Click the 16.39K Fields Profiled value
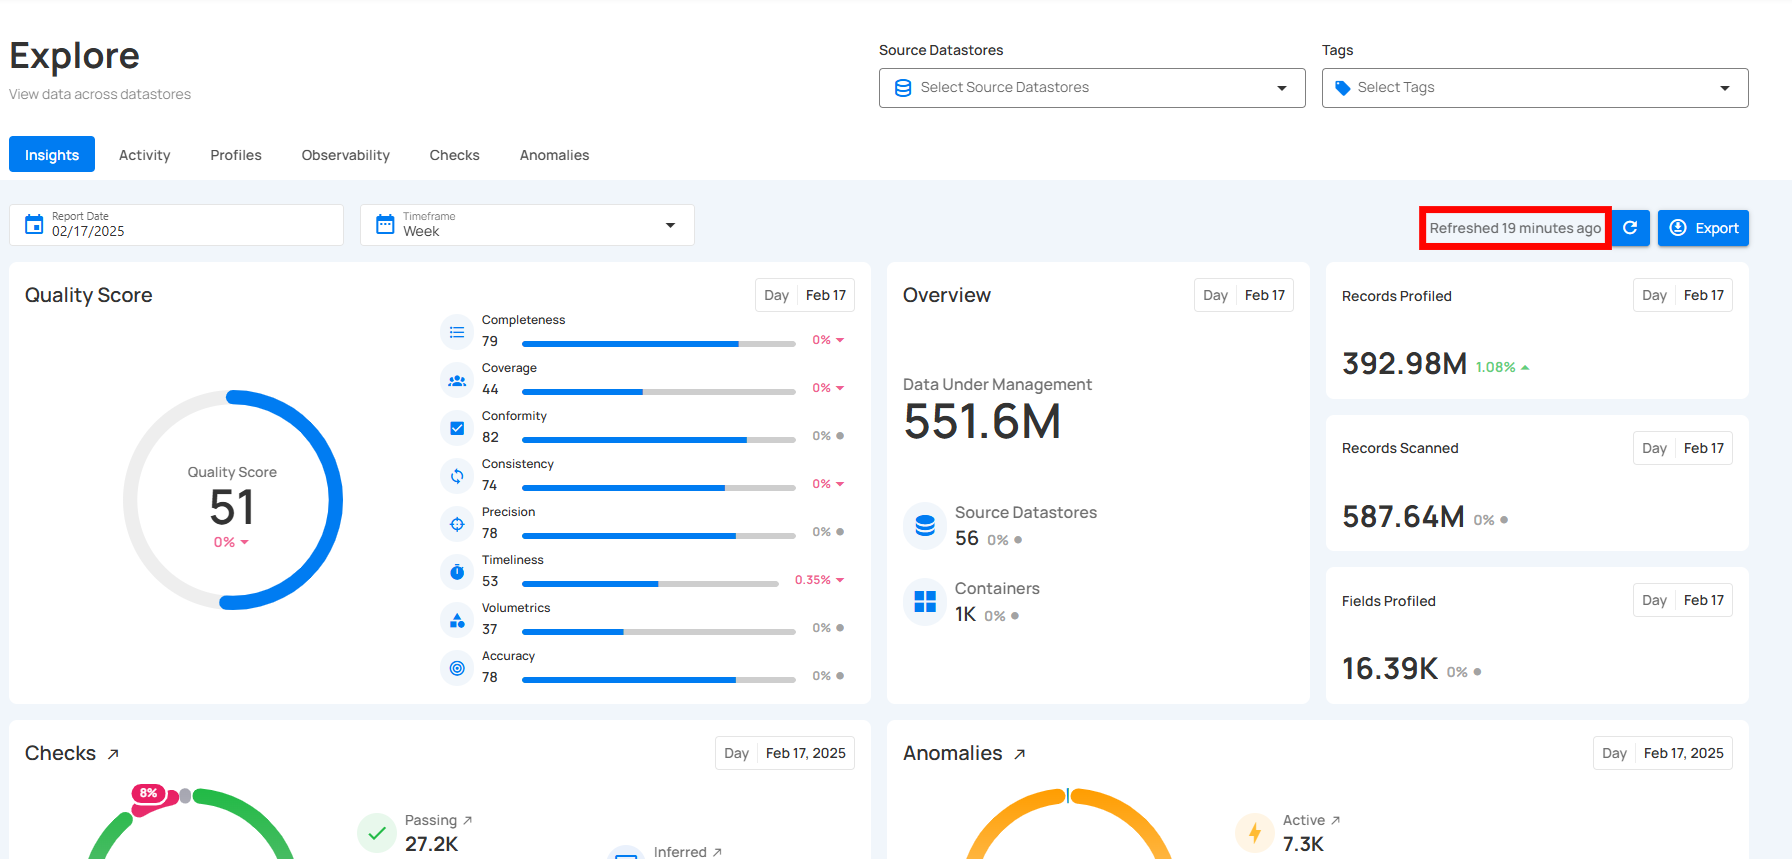This screenshot has width=1792, height=859. click(1390, 669)
